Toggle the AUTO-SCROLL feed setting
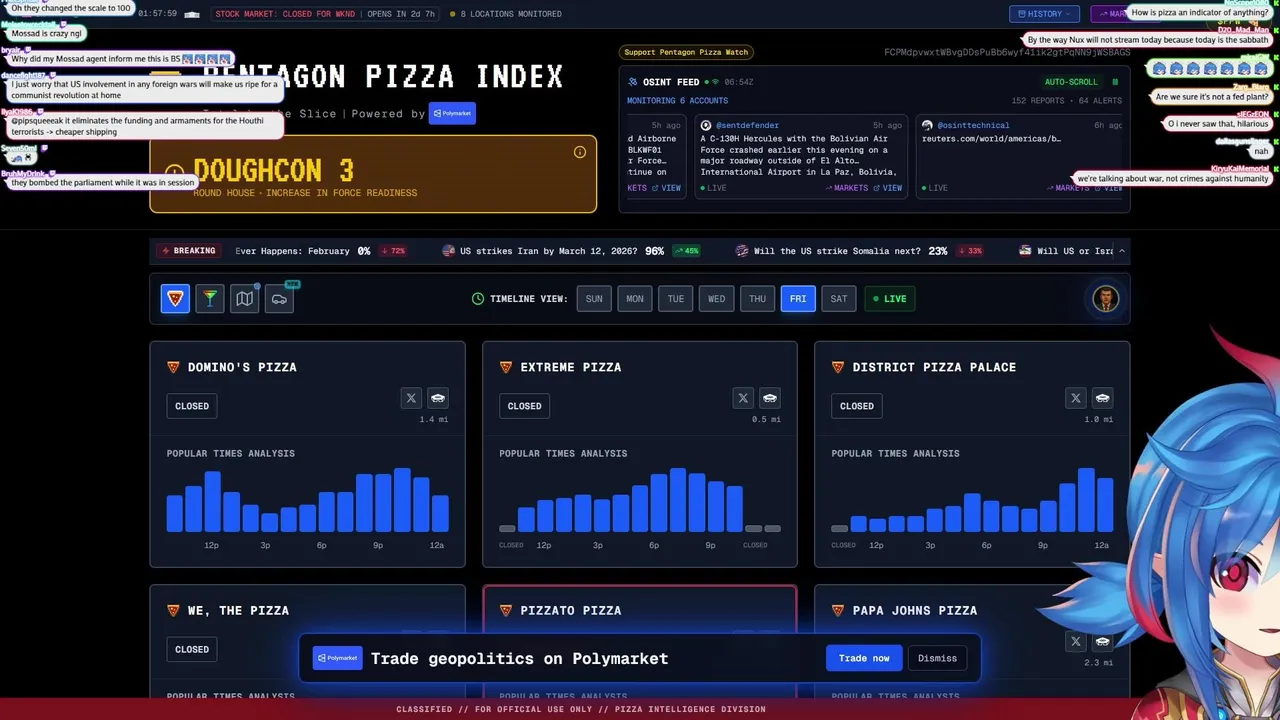The height and width of the screenshot is (720, 1280). point(1071,82)
